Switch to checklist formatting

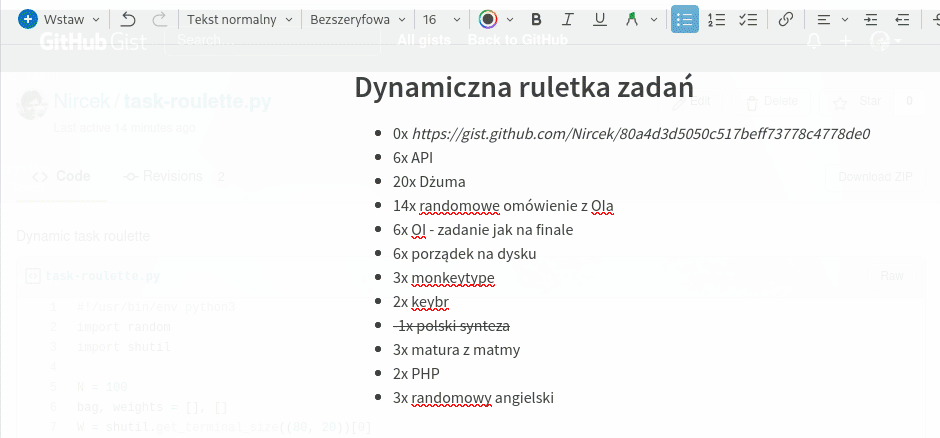point(748,19)
